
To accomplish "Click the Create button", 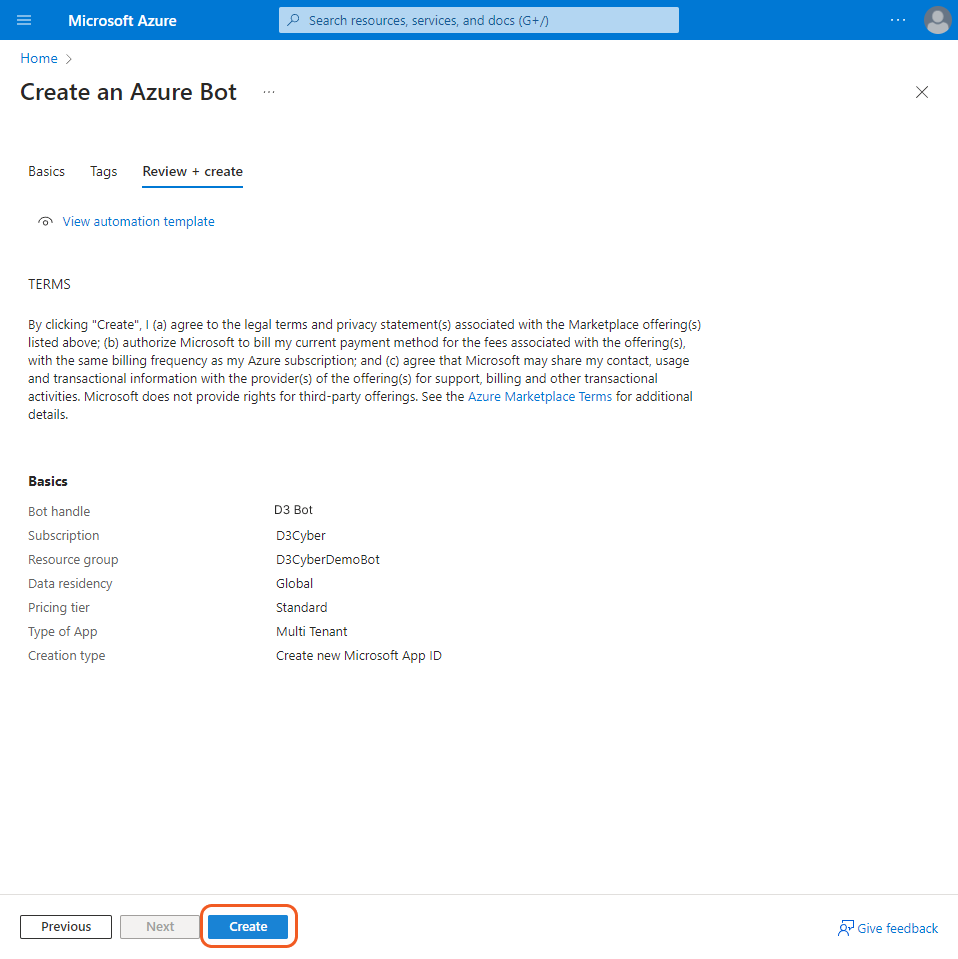I will coord(248,927).
